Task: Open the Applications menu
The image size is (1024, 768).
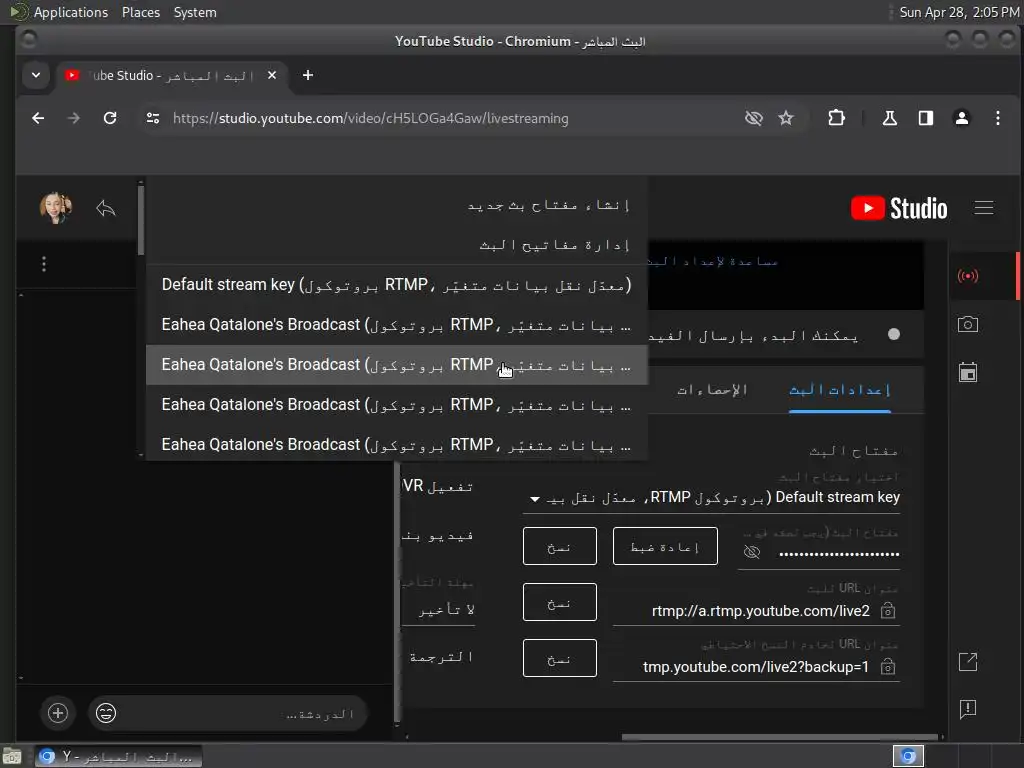Action: 71,12
